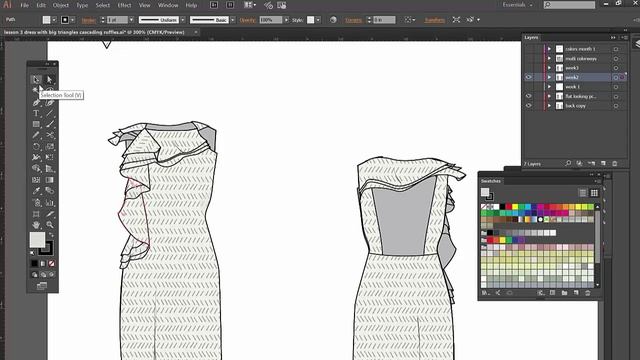The image size is (640, 360).
Task: Select the Paintbrush tool
Action: point(49,124)
